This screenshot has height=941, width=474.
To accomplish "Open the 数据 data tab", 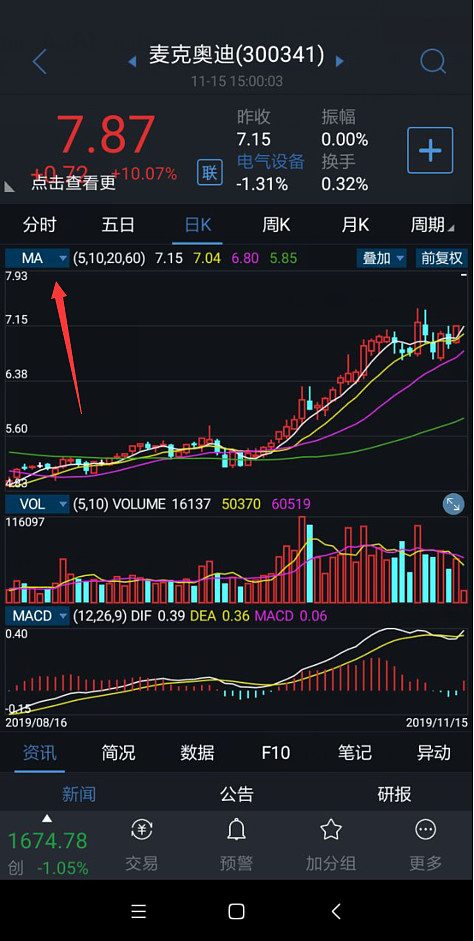I will 197,753.
